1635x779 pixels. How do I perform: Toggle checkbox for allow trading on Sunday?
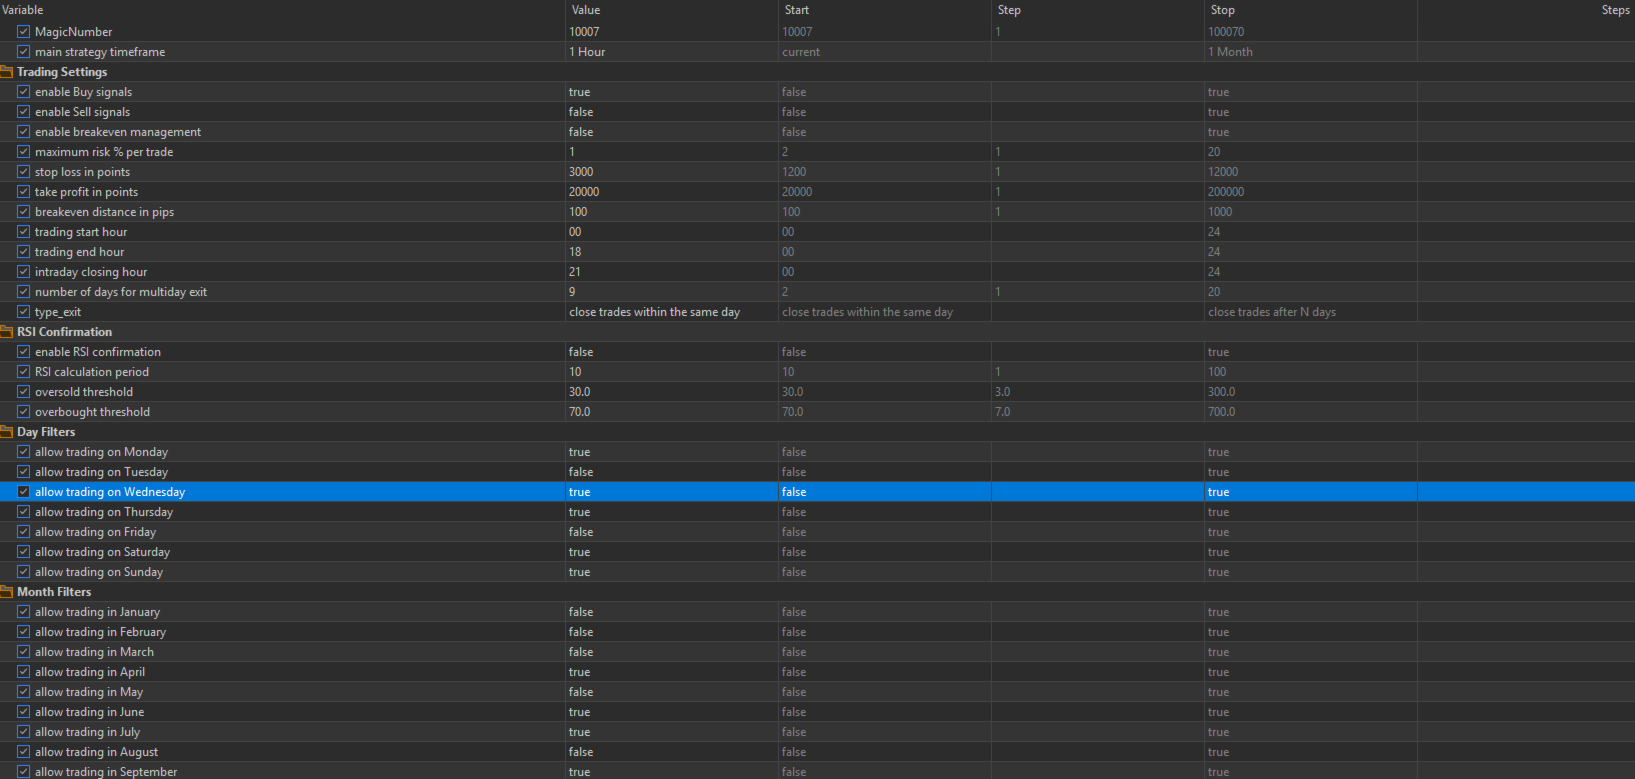(x=24, y=572)
